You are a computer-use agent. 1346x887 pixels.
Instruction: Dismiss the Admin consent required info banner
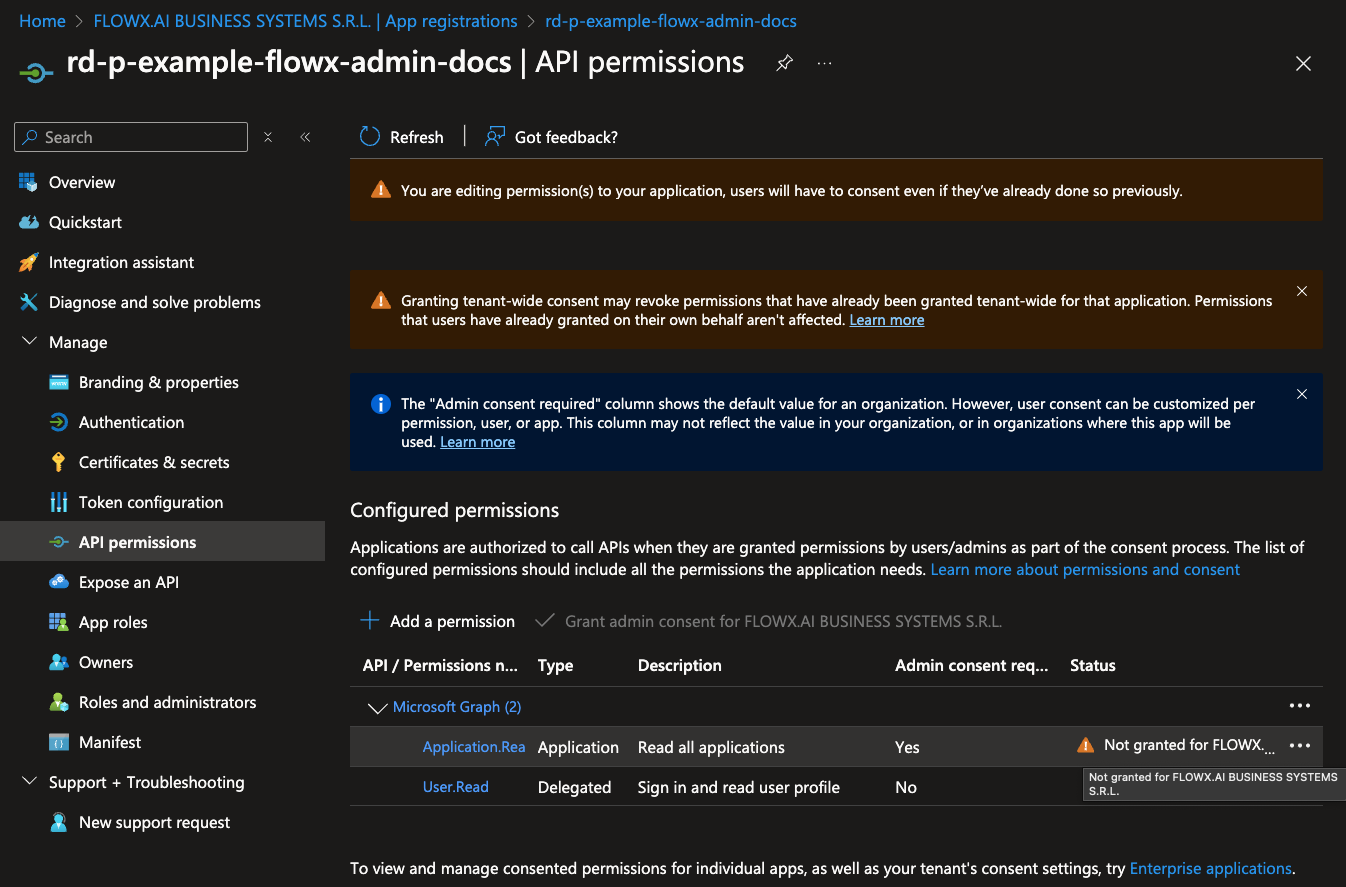pos(1302,394)
